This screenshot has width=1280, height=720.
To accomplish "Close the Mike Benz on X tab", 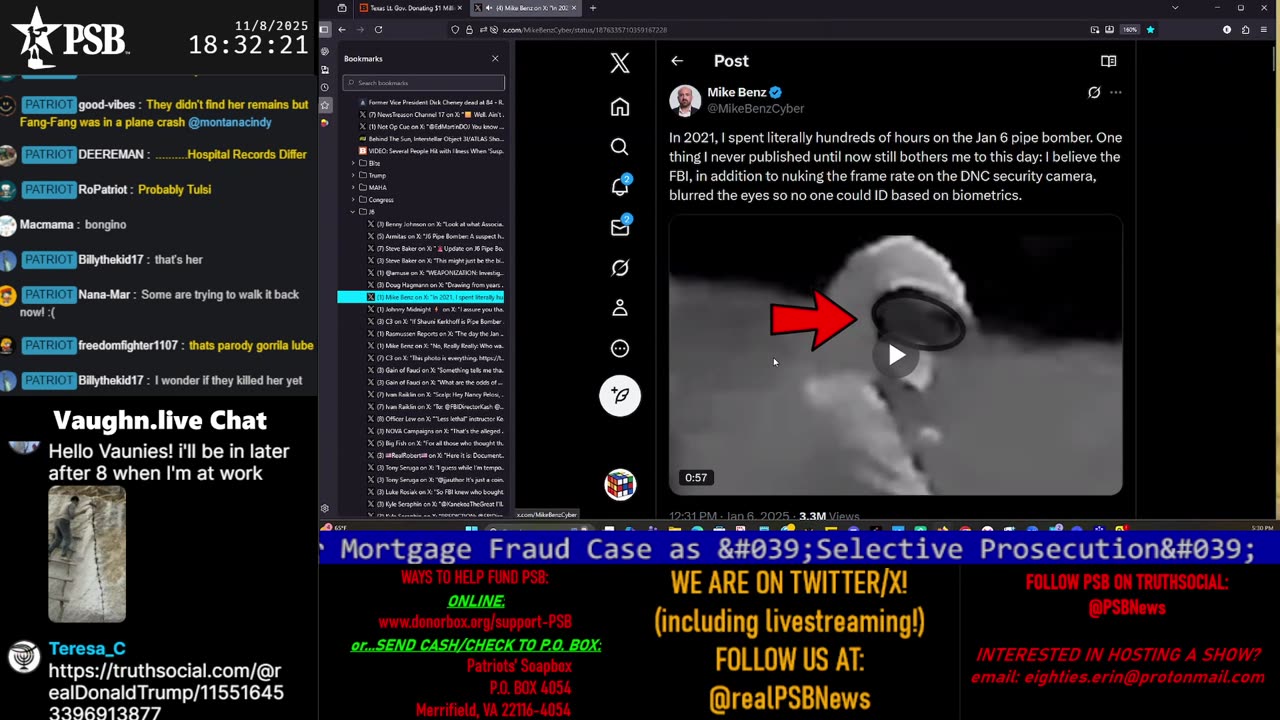I will click(x=575, y=8).
